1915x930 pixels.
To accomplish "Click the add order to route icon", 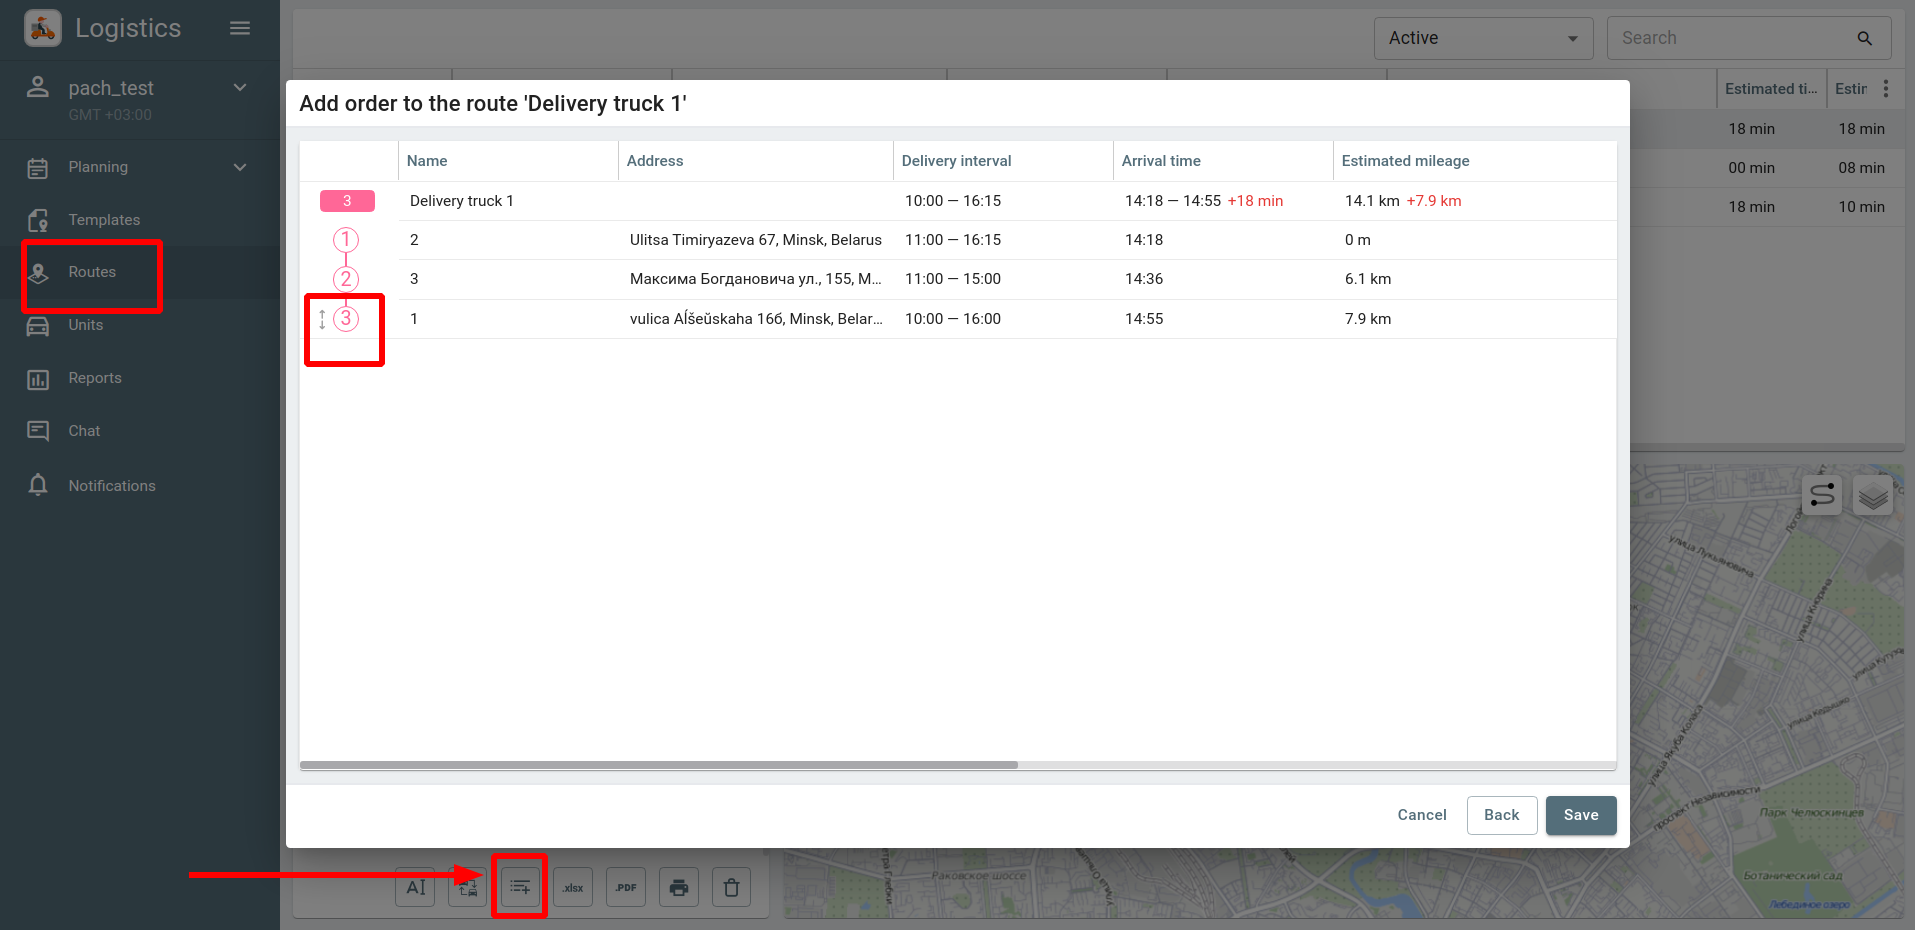I will [520, 887].
